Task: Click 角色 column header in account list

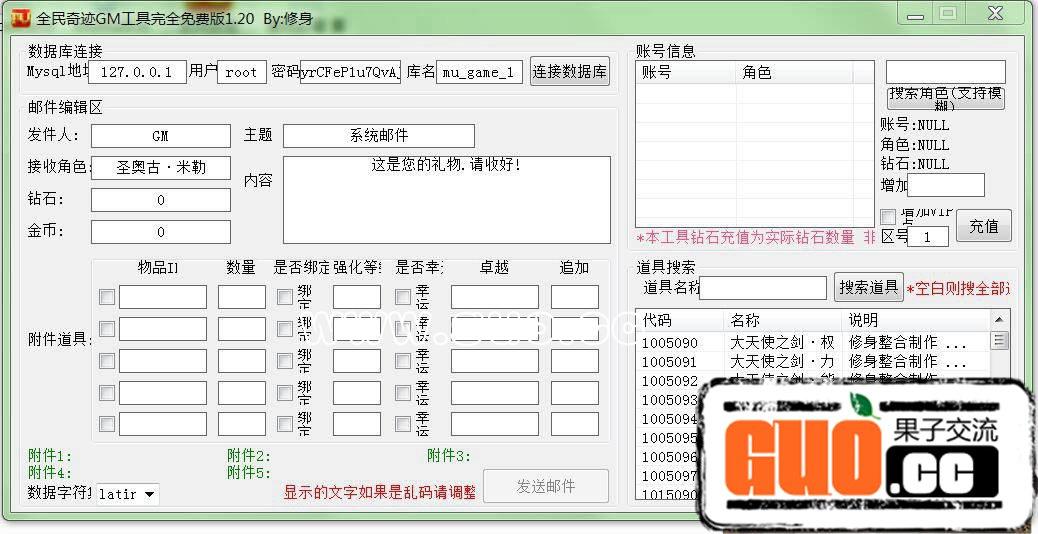Action: pos(790,73)
